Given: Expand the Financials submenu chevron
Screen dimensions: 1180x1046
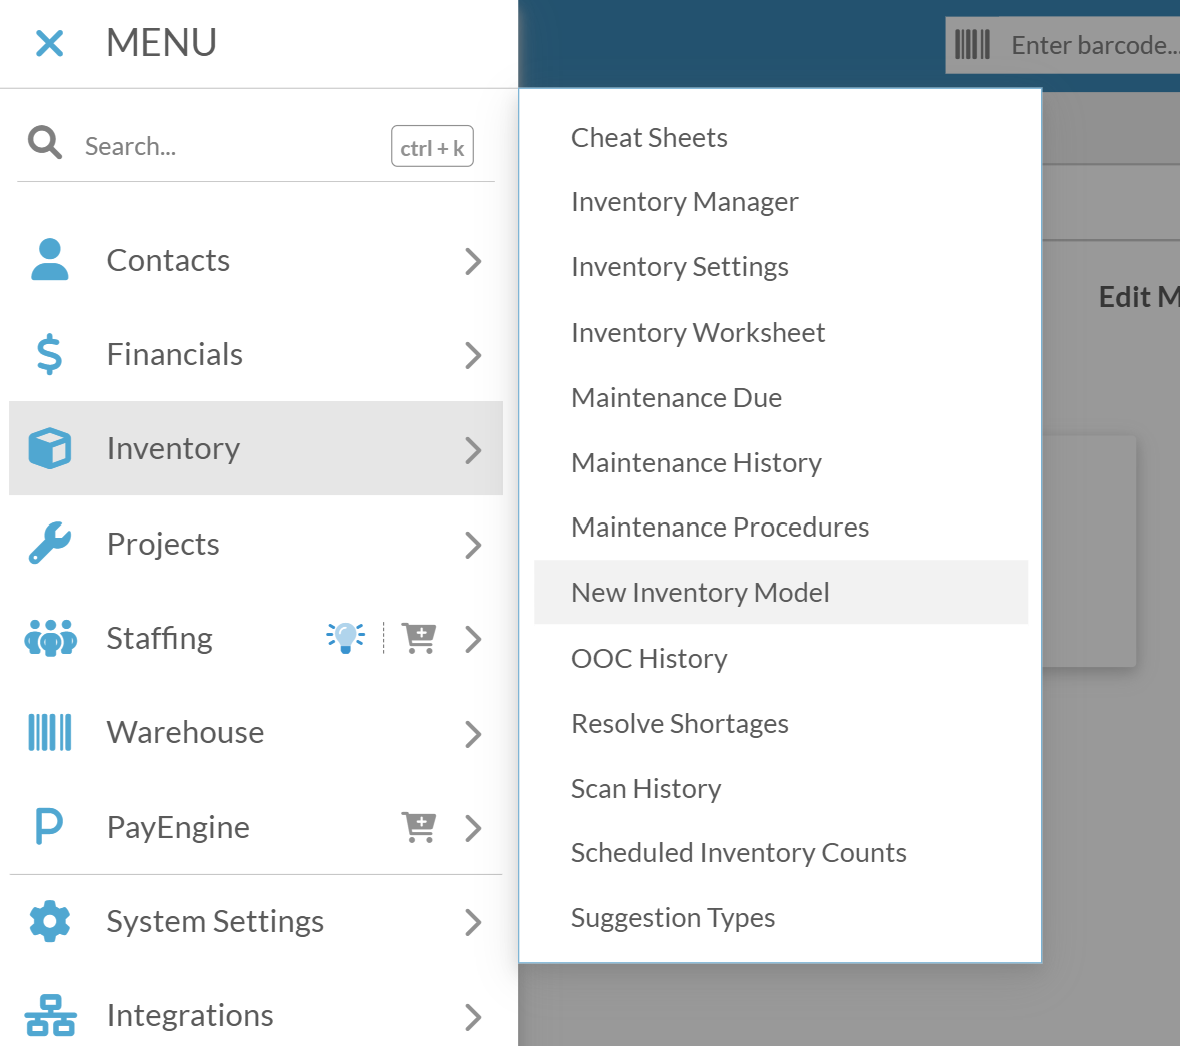Looking at the screenshot, I should [x=473, y=355].
